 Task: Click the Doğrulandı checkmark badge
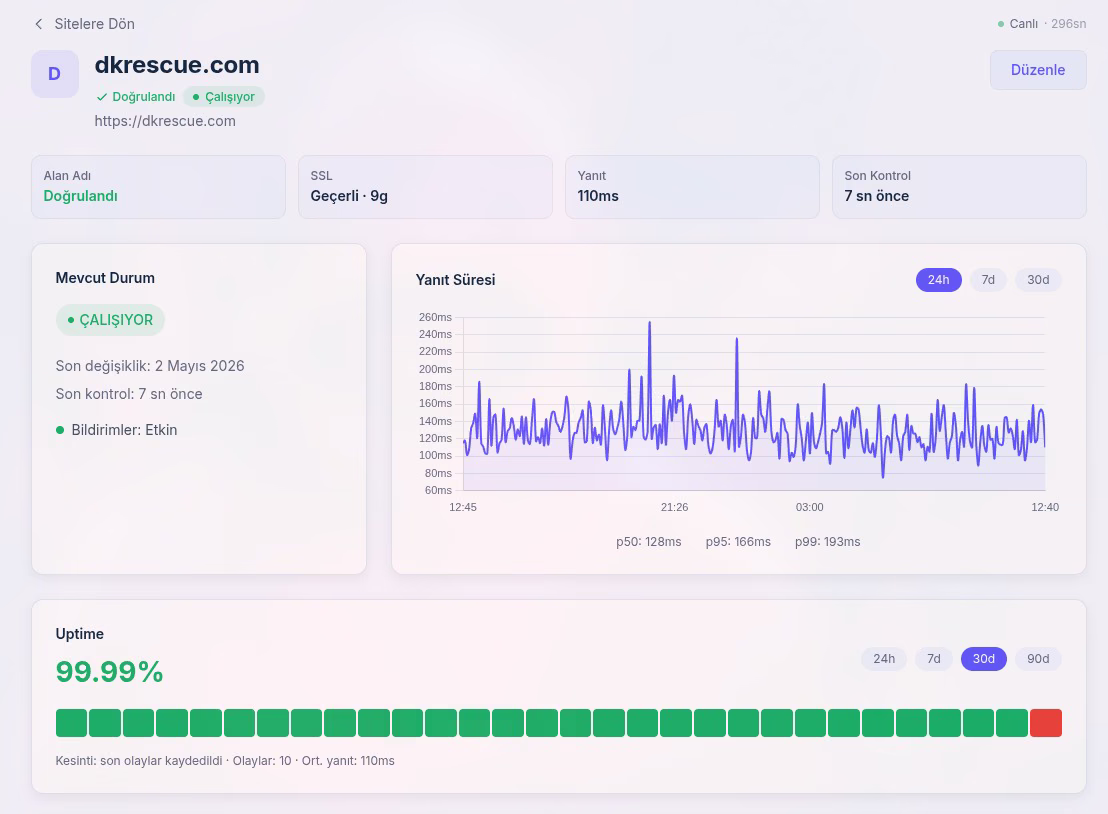coord(136,97)
